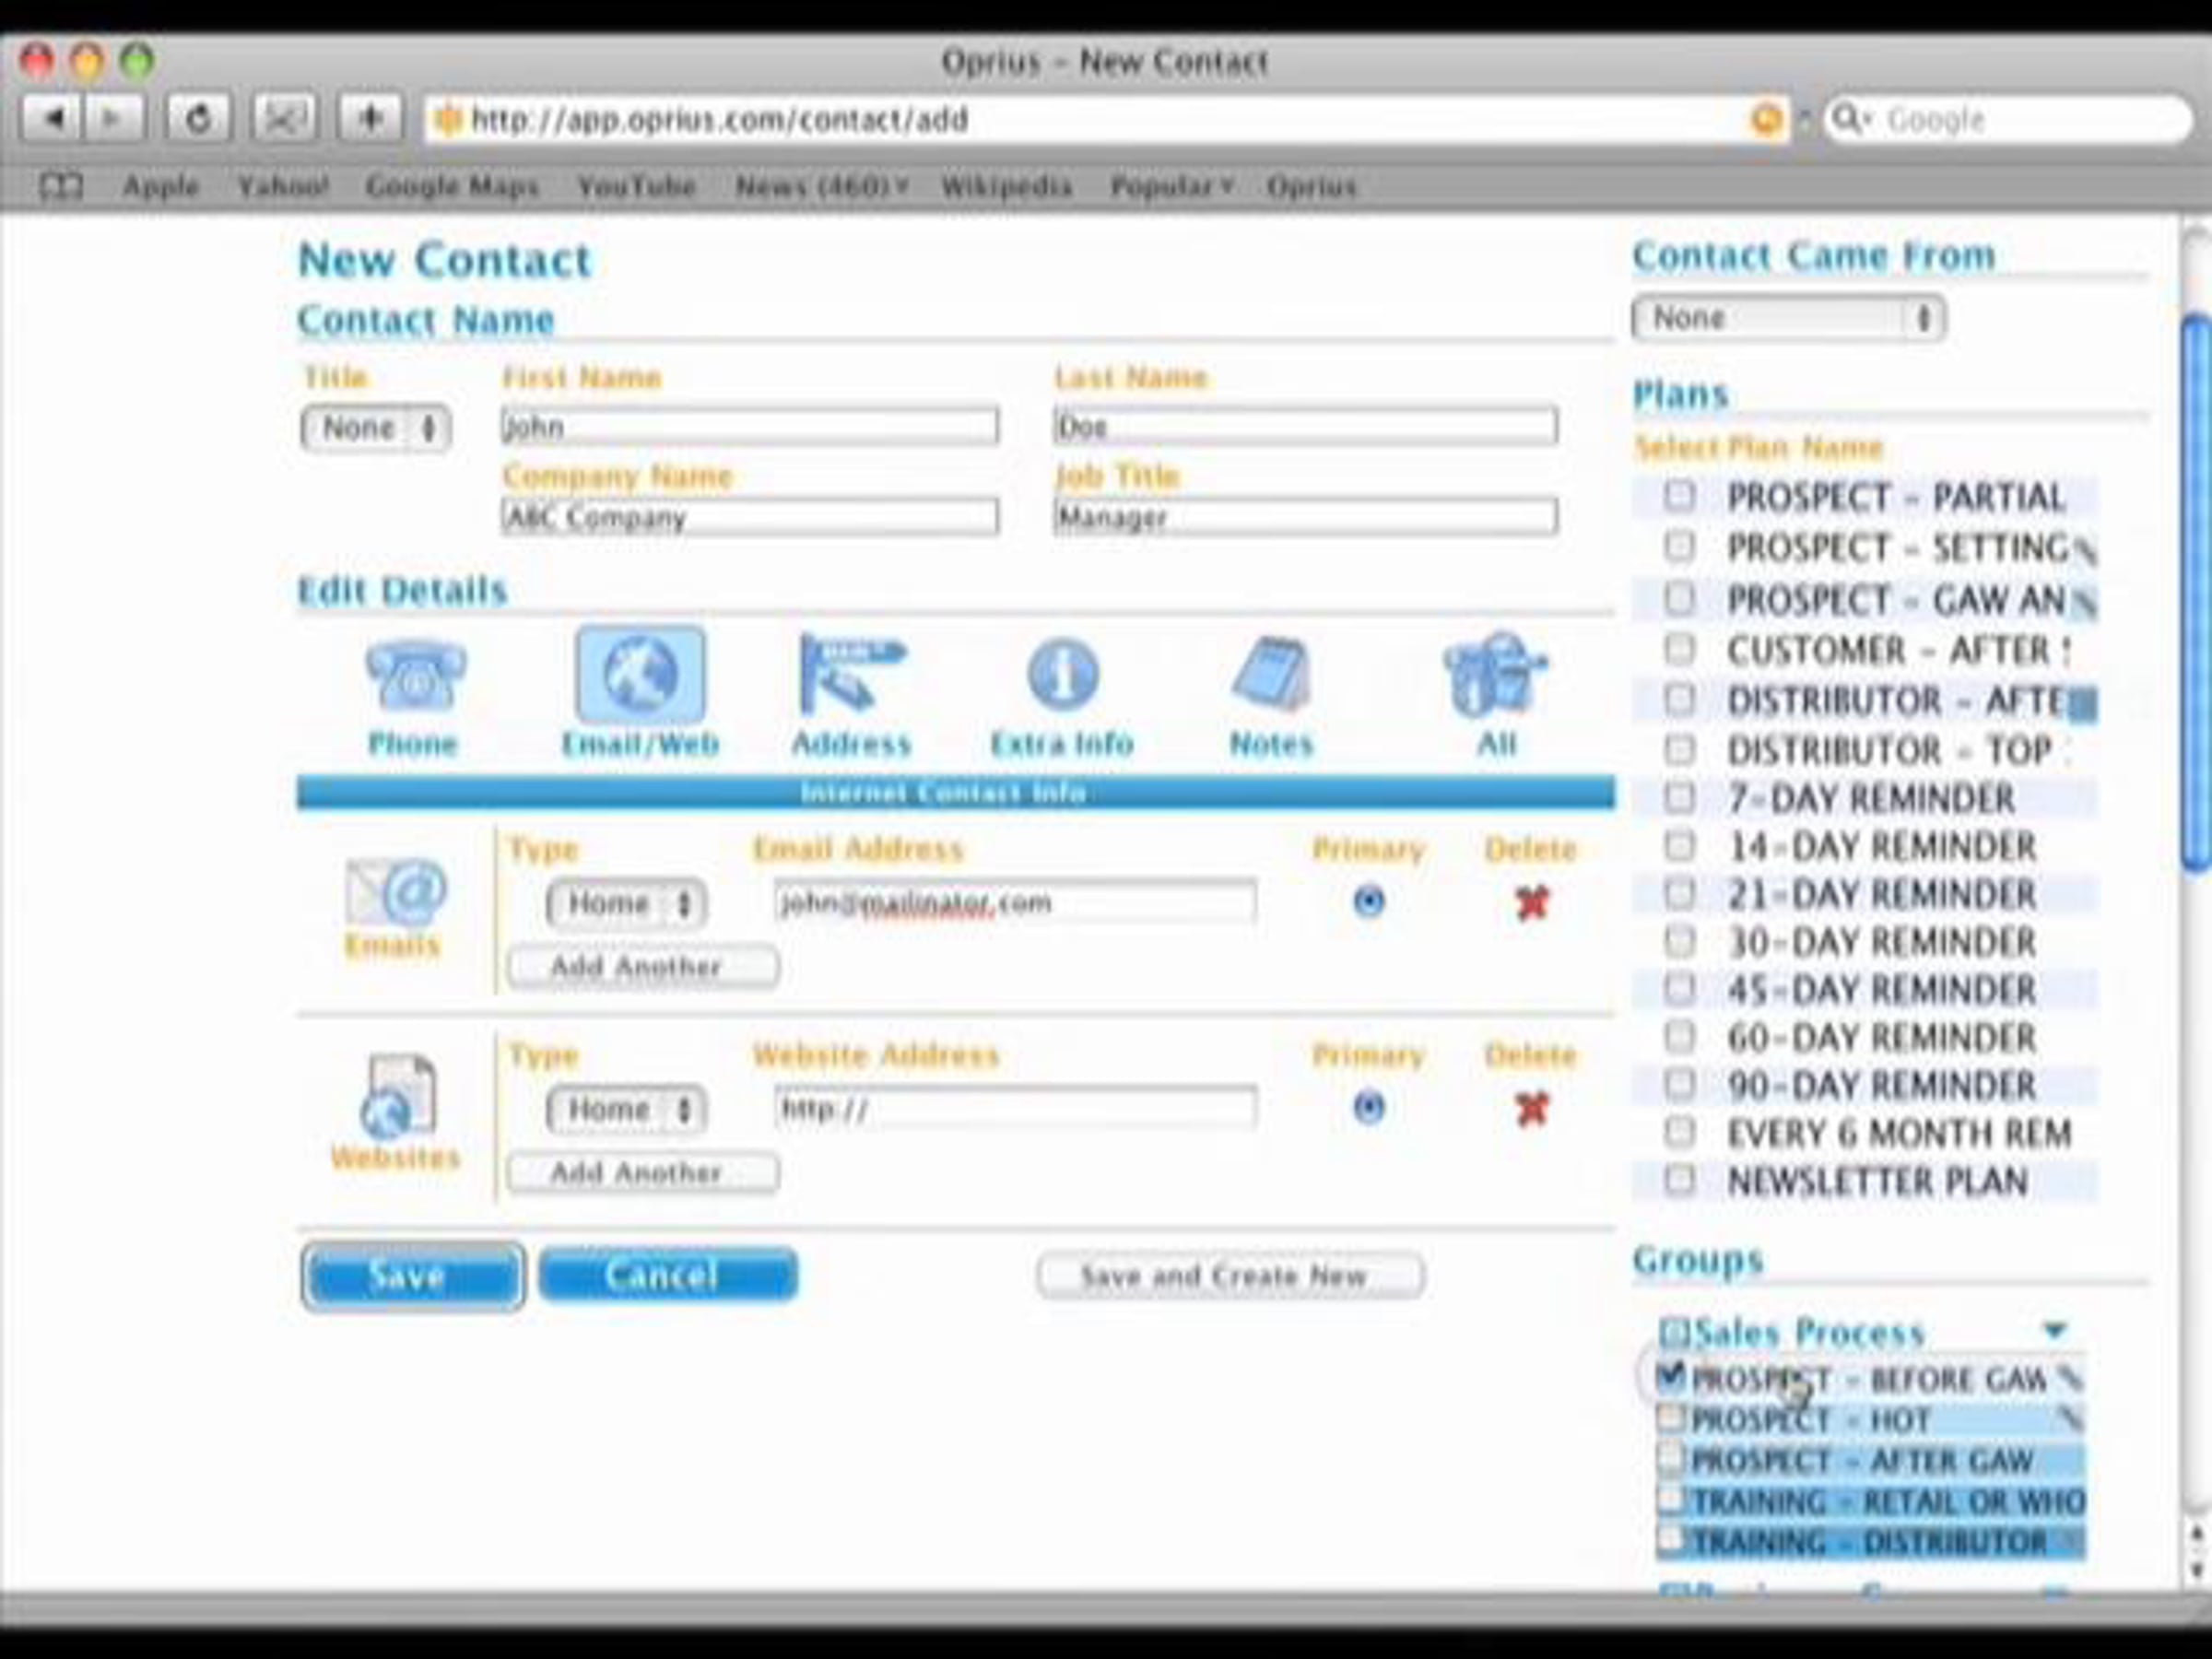Image resolution: width=2212 pixels, height=1659 pixels.
Task: Click the RSS/feed icon in the address bar
Action: coord(1767,120)
